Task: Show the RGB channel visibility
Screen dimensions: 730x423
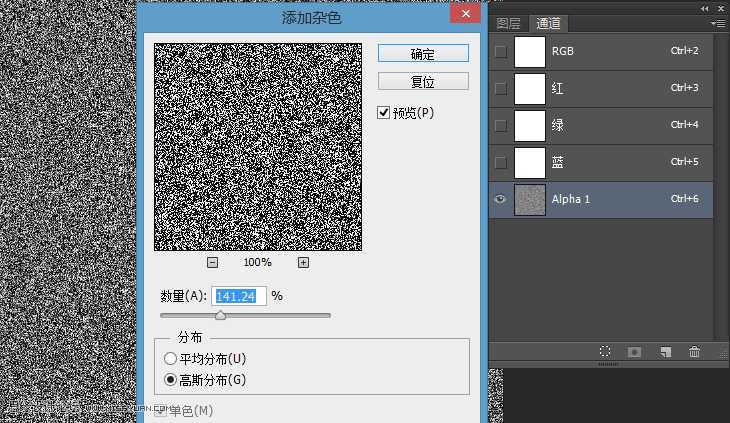Action: coord(501,51)
